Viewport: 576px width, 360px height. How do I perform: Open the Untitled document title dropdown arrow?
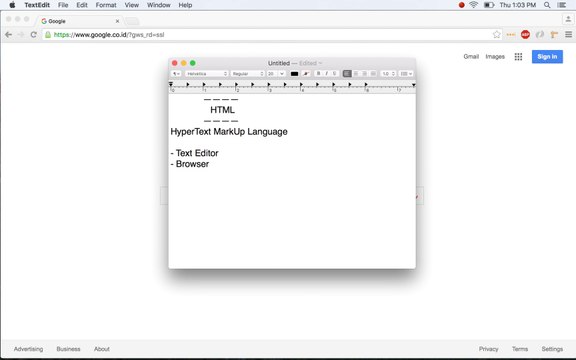(x=320, y=63)
